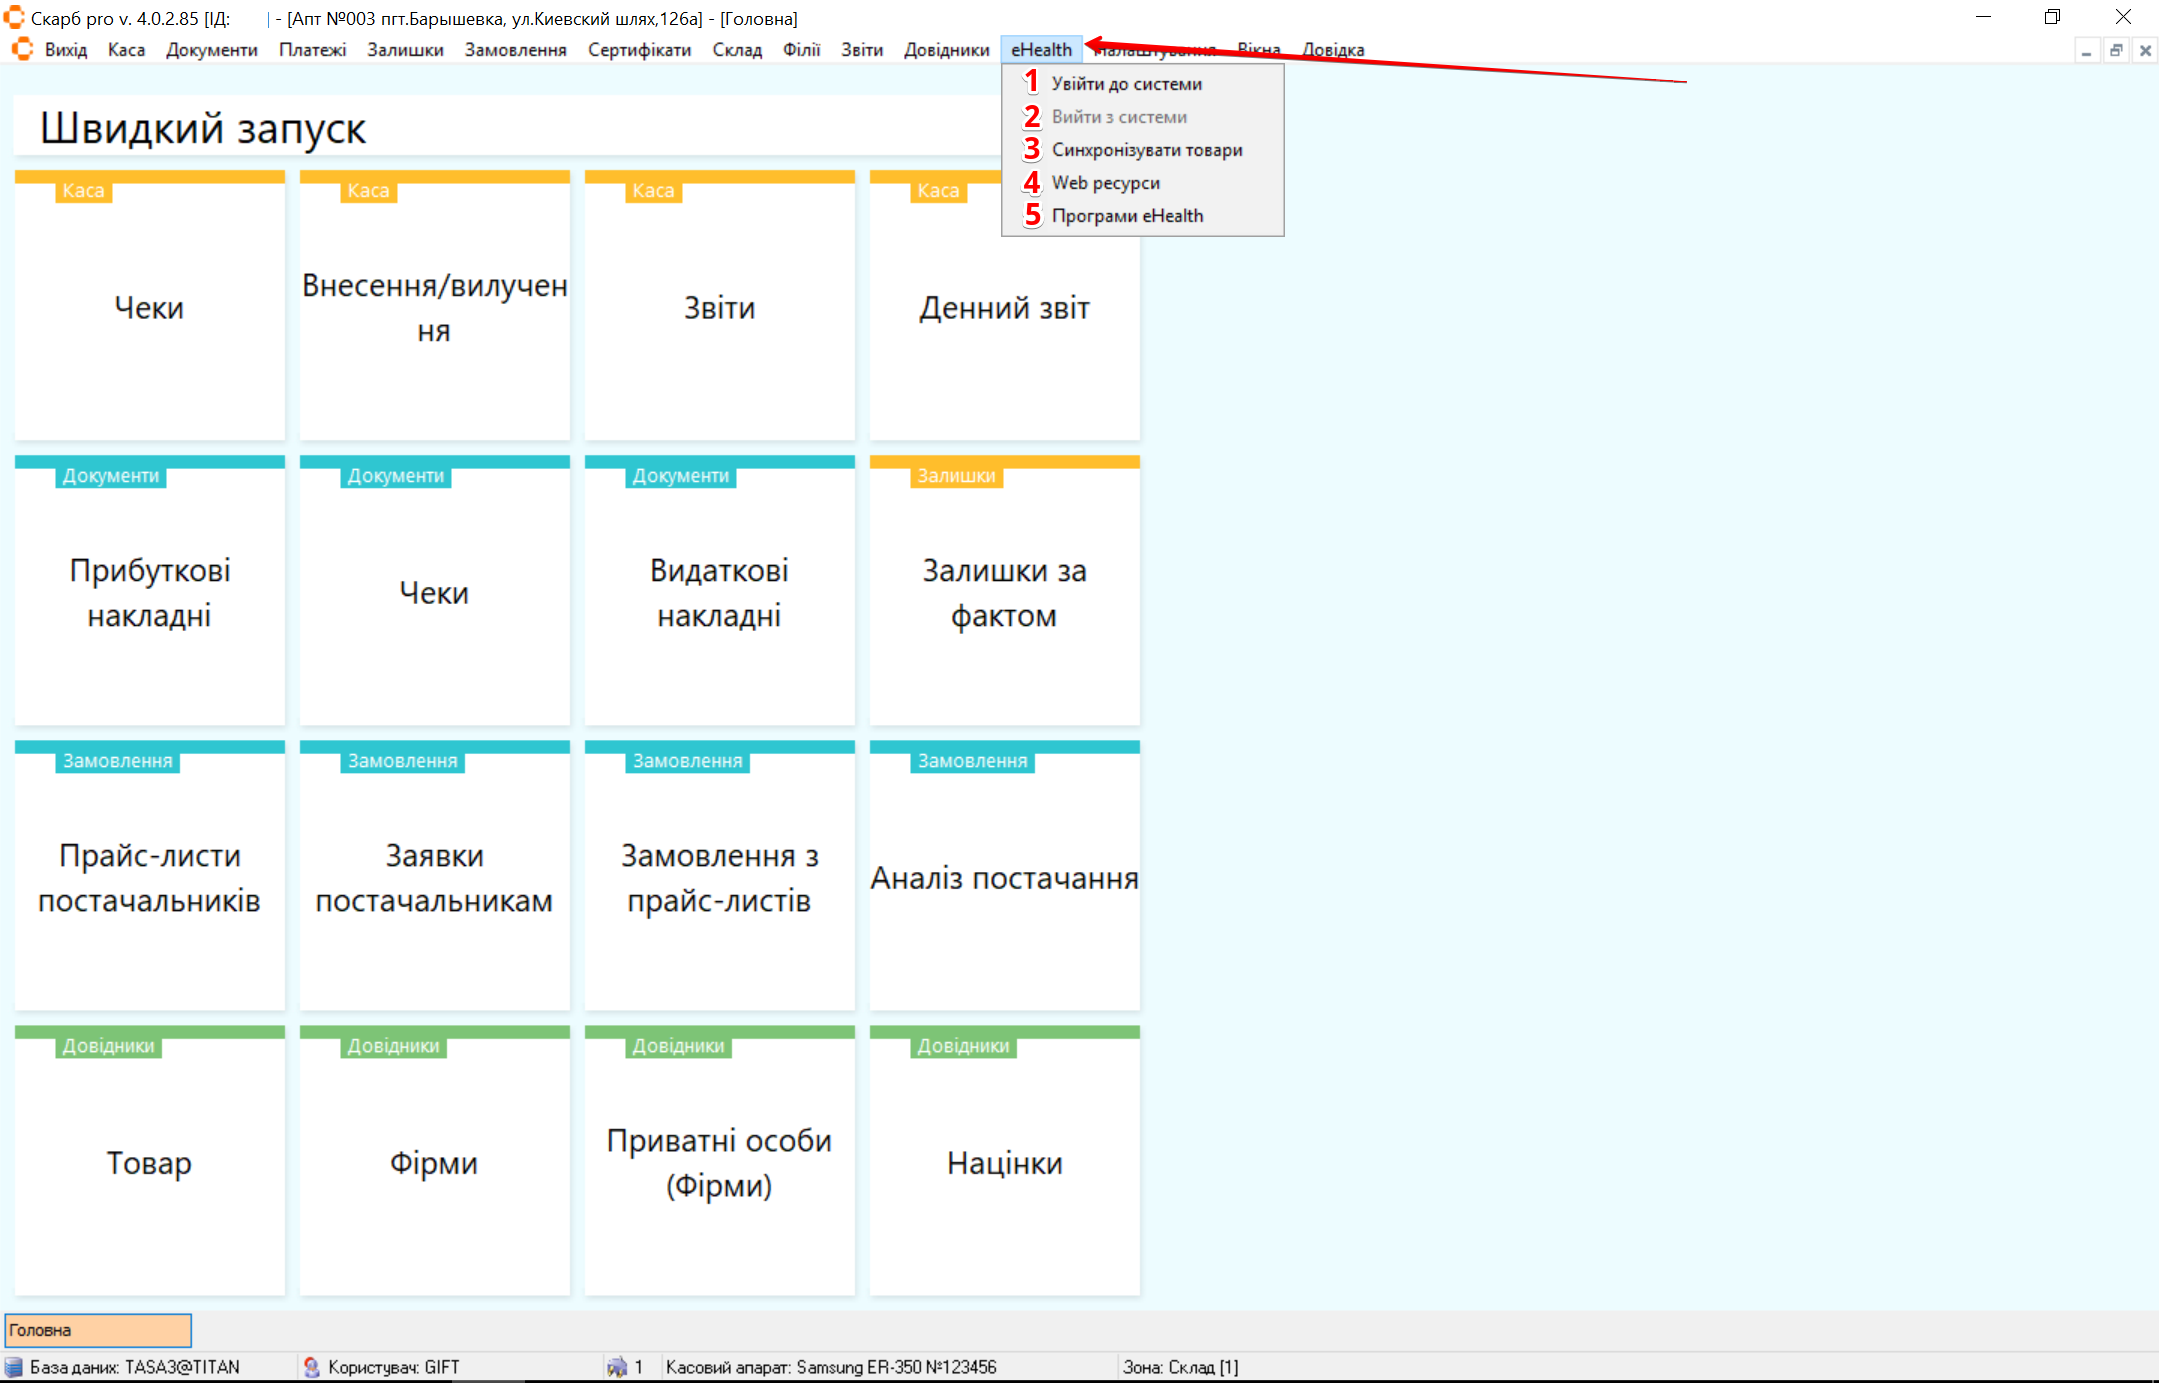This screenshot has width=2159, height=1383.
Task: Open the Аналіз постачання tile
Action: (1004, 877)
